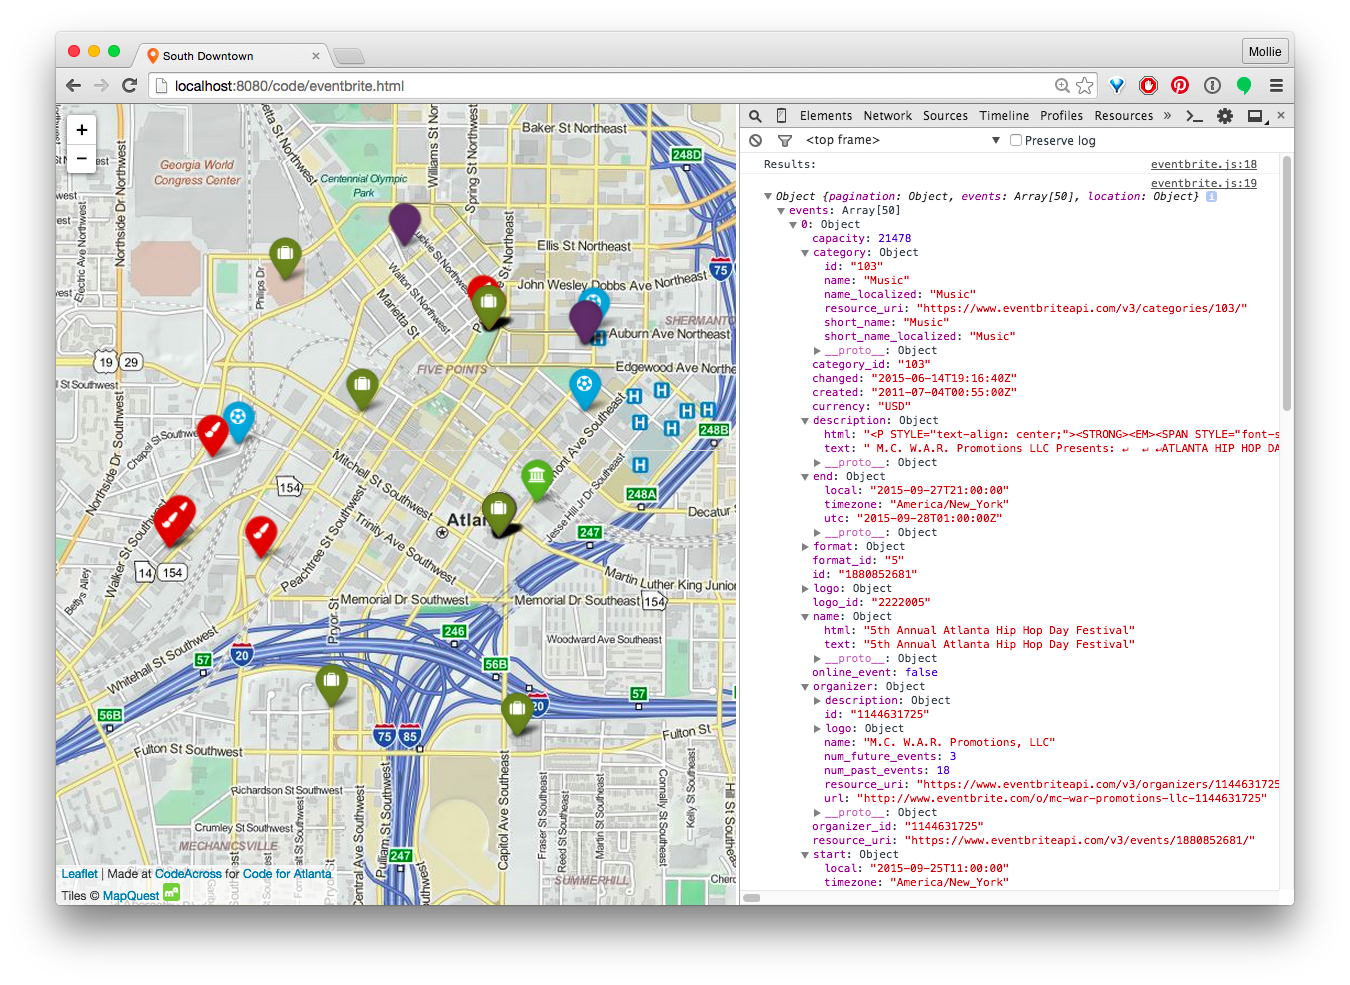Open DevTools settings gear
The width and height of the screenshot is (1350, 985).
[1224, 116]
